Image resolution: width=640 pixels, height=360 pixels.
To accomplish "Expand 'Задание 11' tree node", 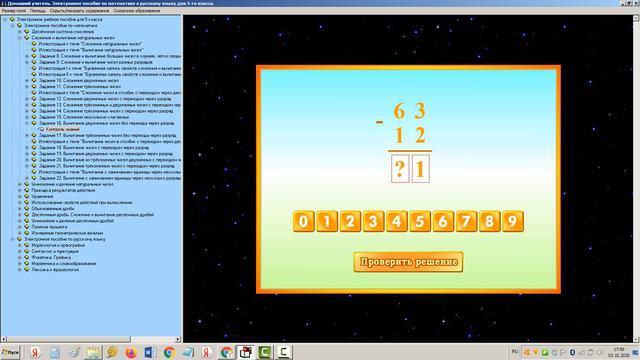I will (27, 87).
